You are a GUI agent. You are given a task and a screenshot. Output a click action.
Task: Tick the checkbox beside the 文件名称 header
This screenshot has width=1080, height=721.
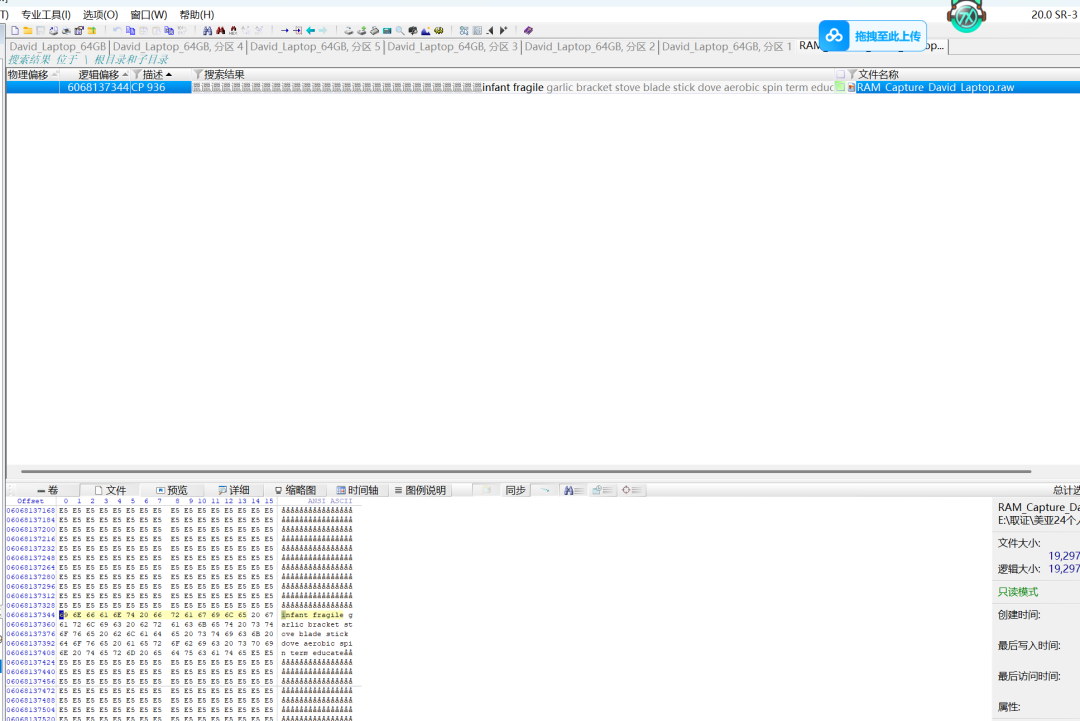pos(840,74)
